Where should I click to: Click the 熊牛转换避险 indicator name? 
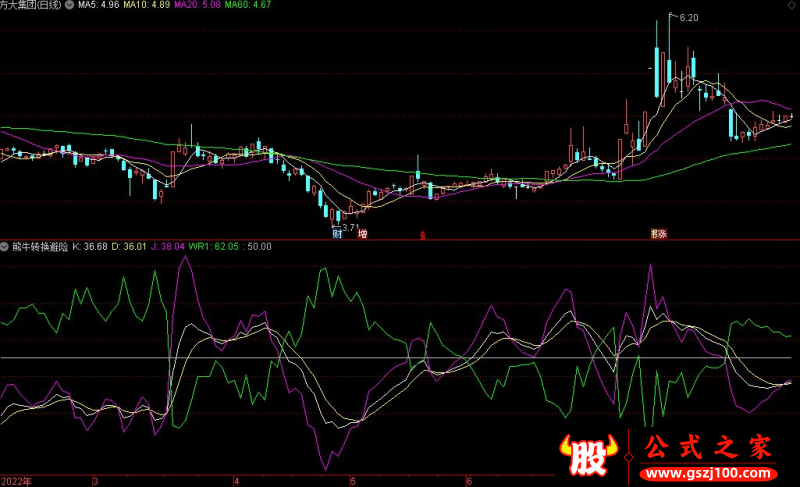point(40,247)
